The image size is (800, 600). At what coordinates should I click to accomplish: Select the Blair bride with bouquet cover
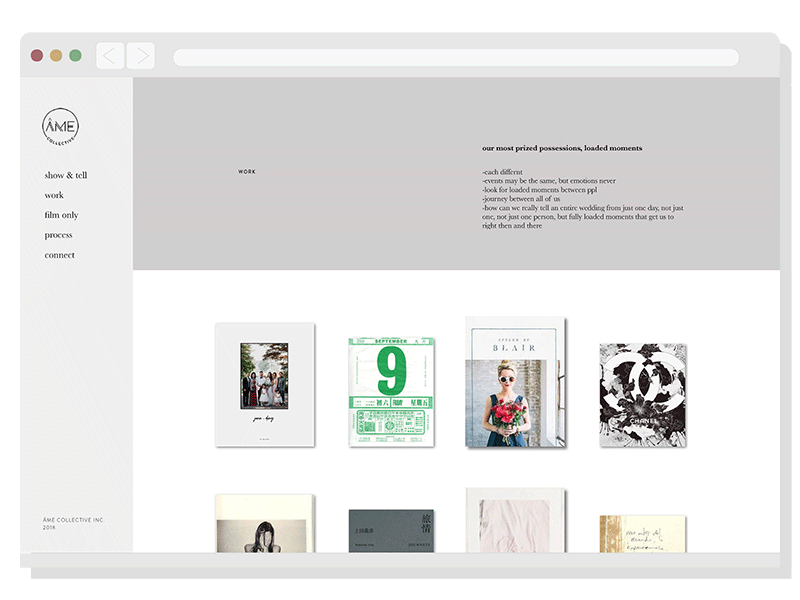coord(515,382)
